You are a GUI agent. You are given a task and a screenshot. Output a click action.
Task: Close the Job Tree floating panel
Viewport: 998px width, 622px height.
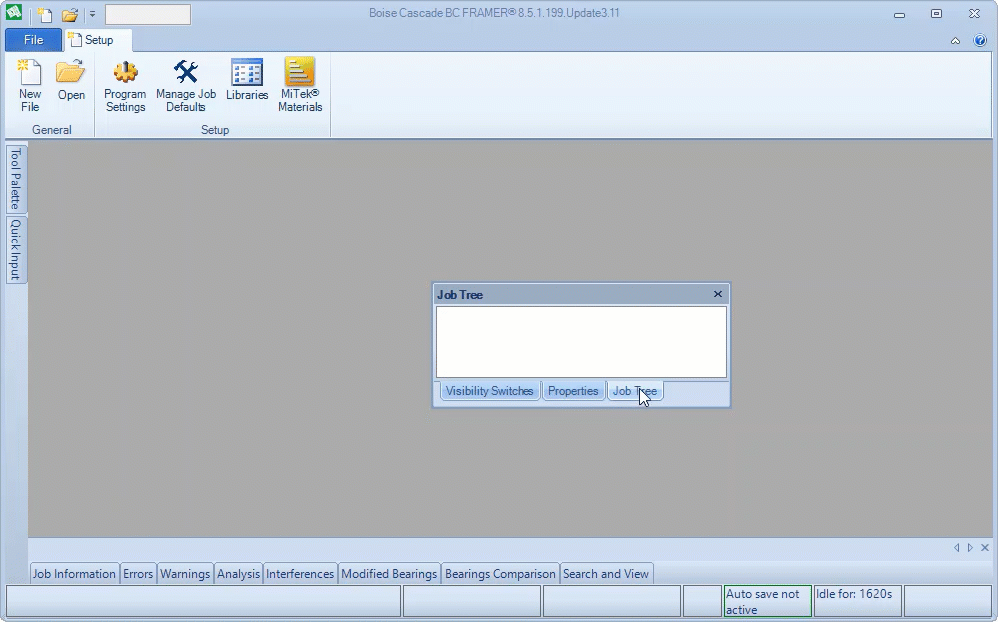point(717,294)
